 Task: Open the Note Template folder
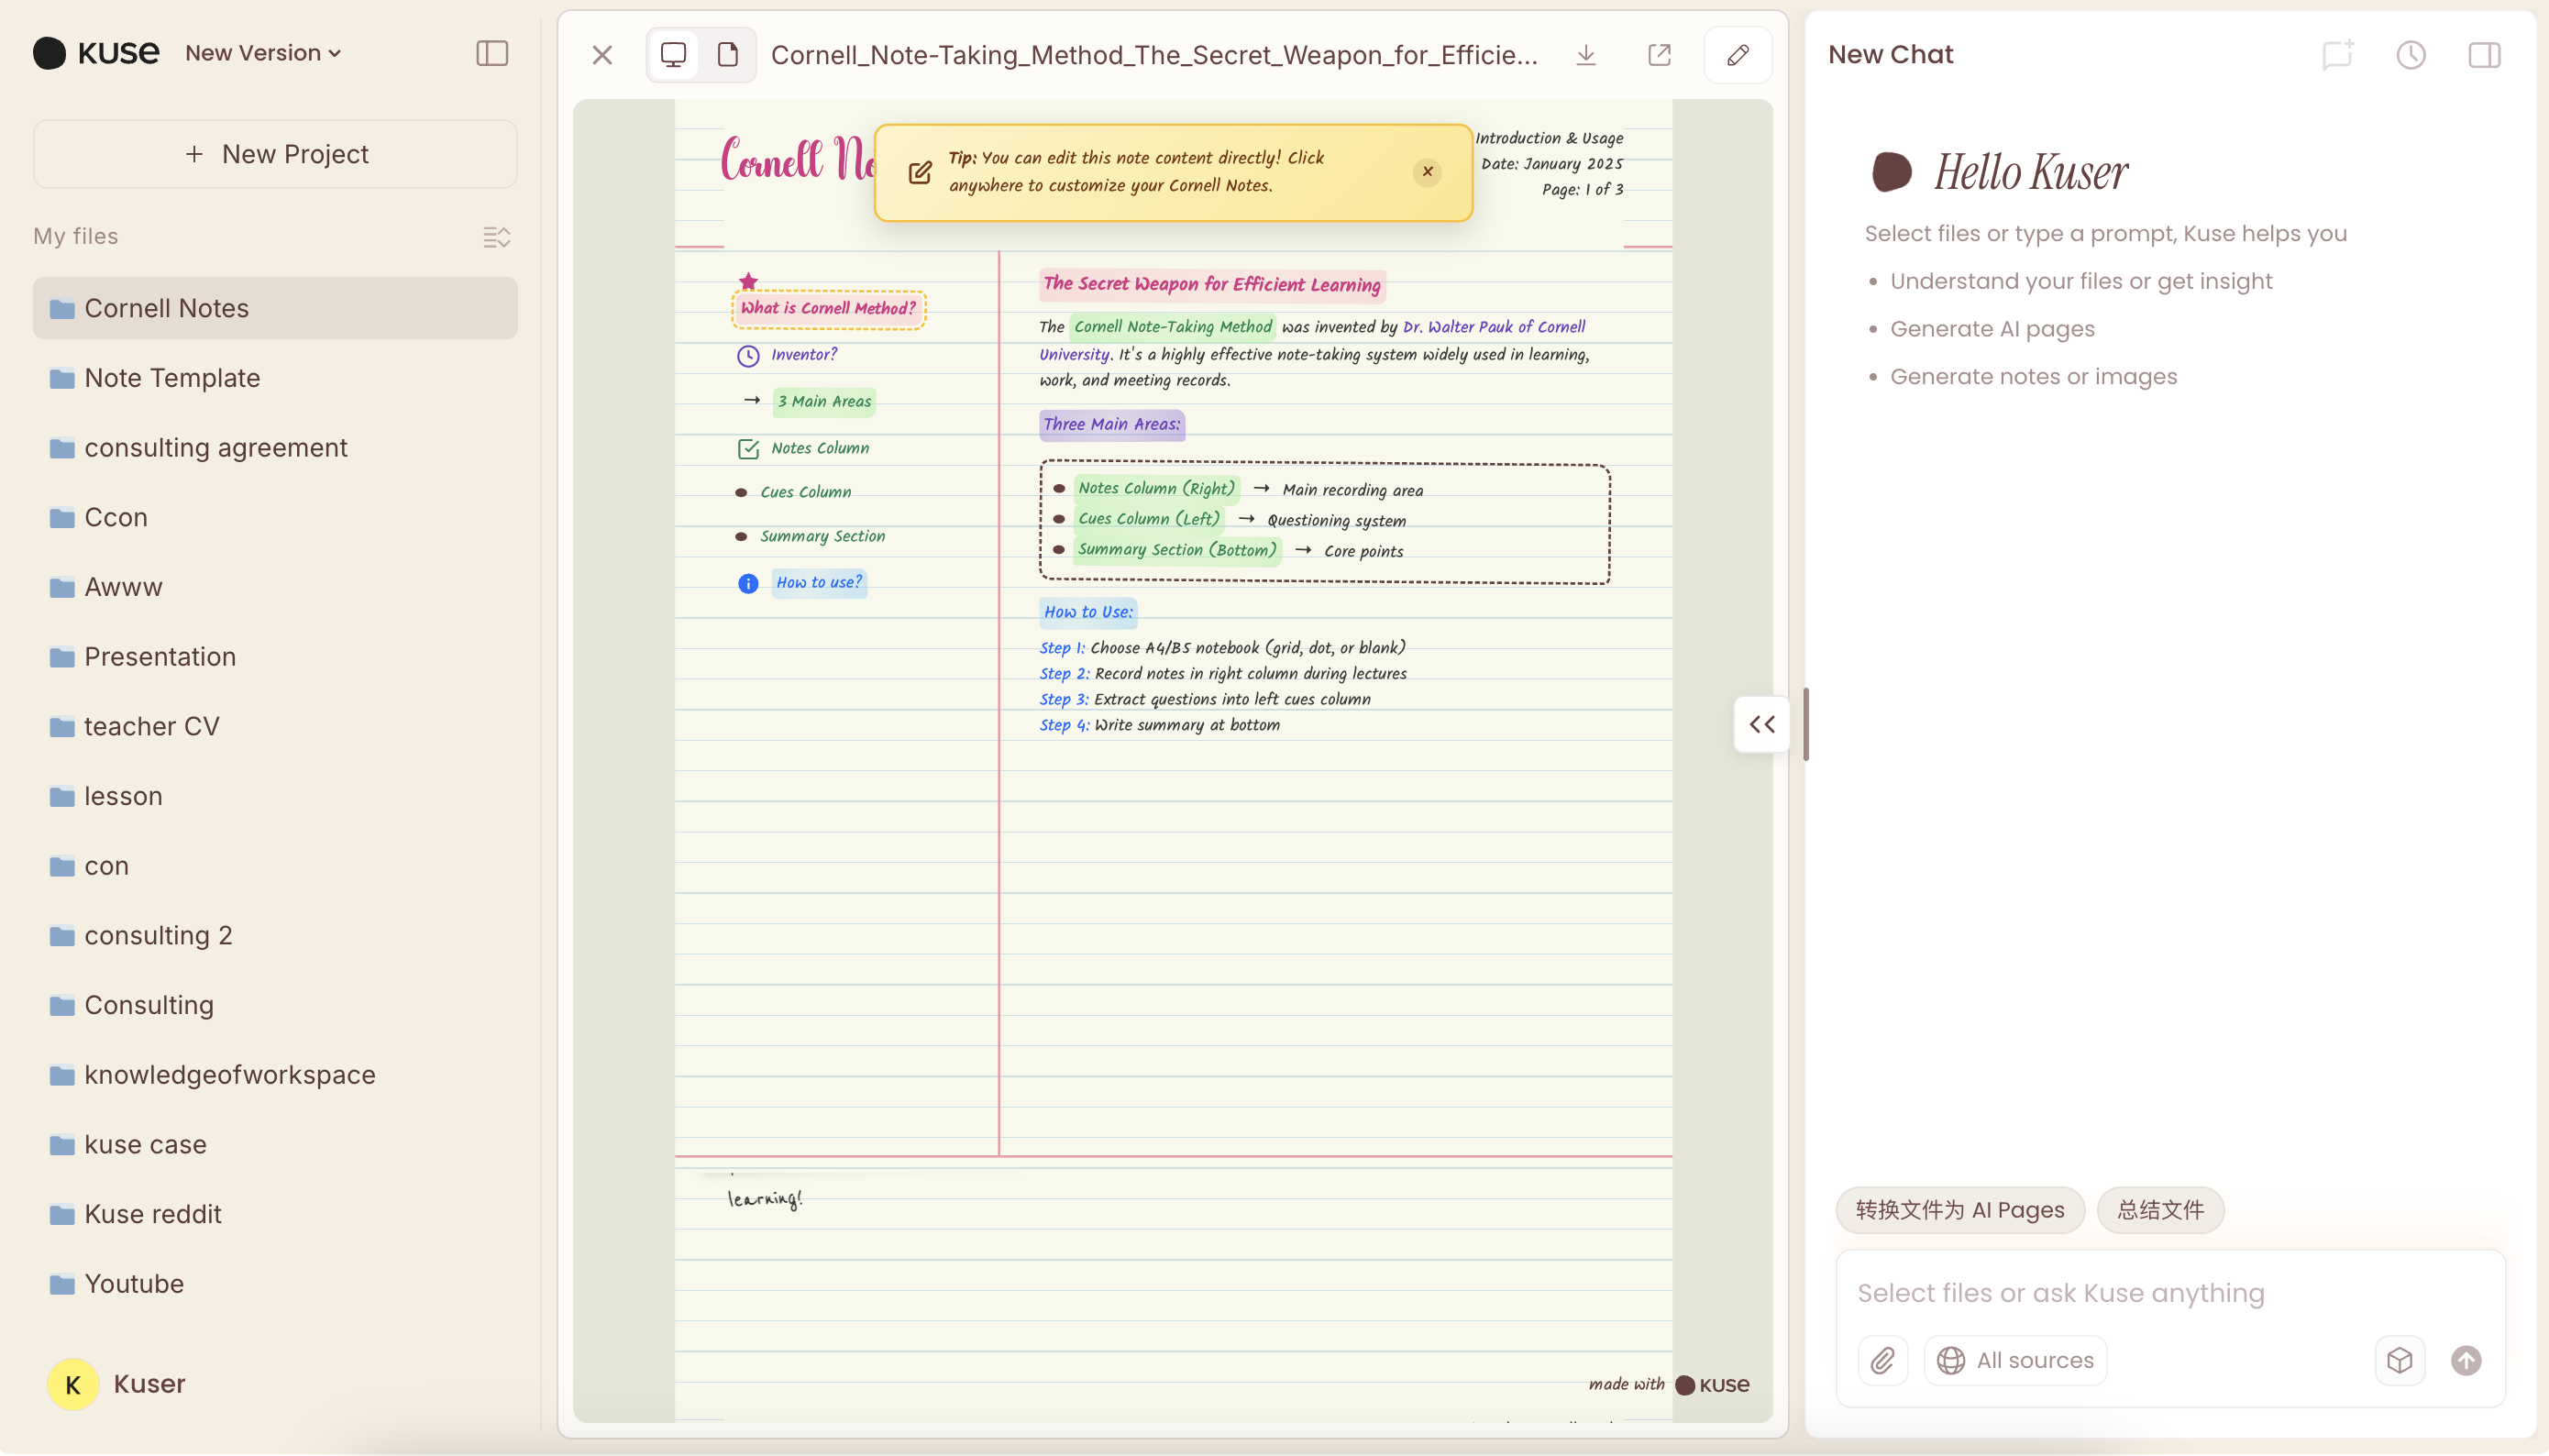coord(172,378)
